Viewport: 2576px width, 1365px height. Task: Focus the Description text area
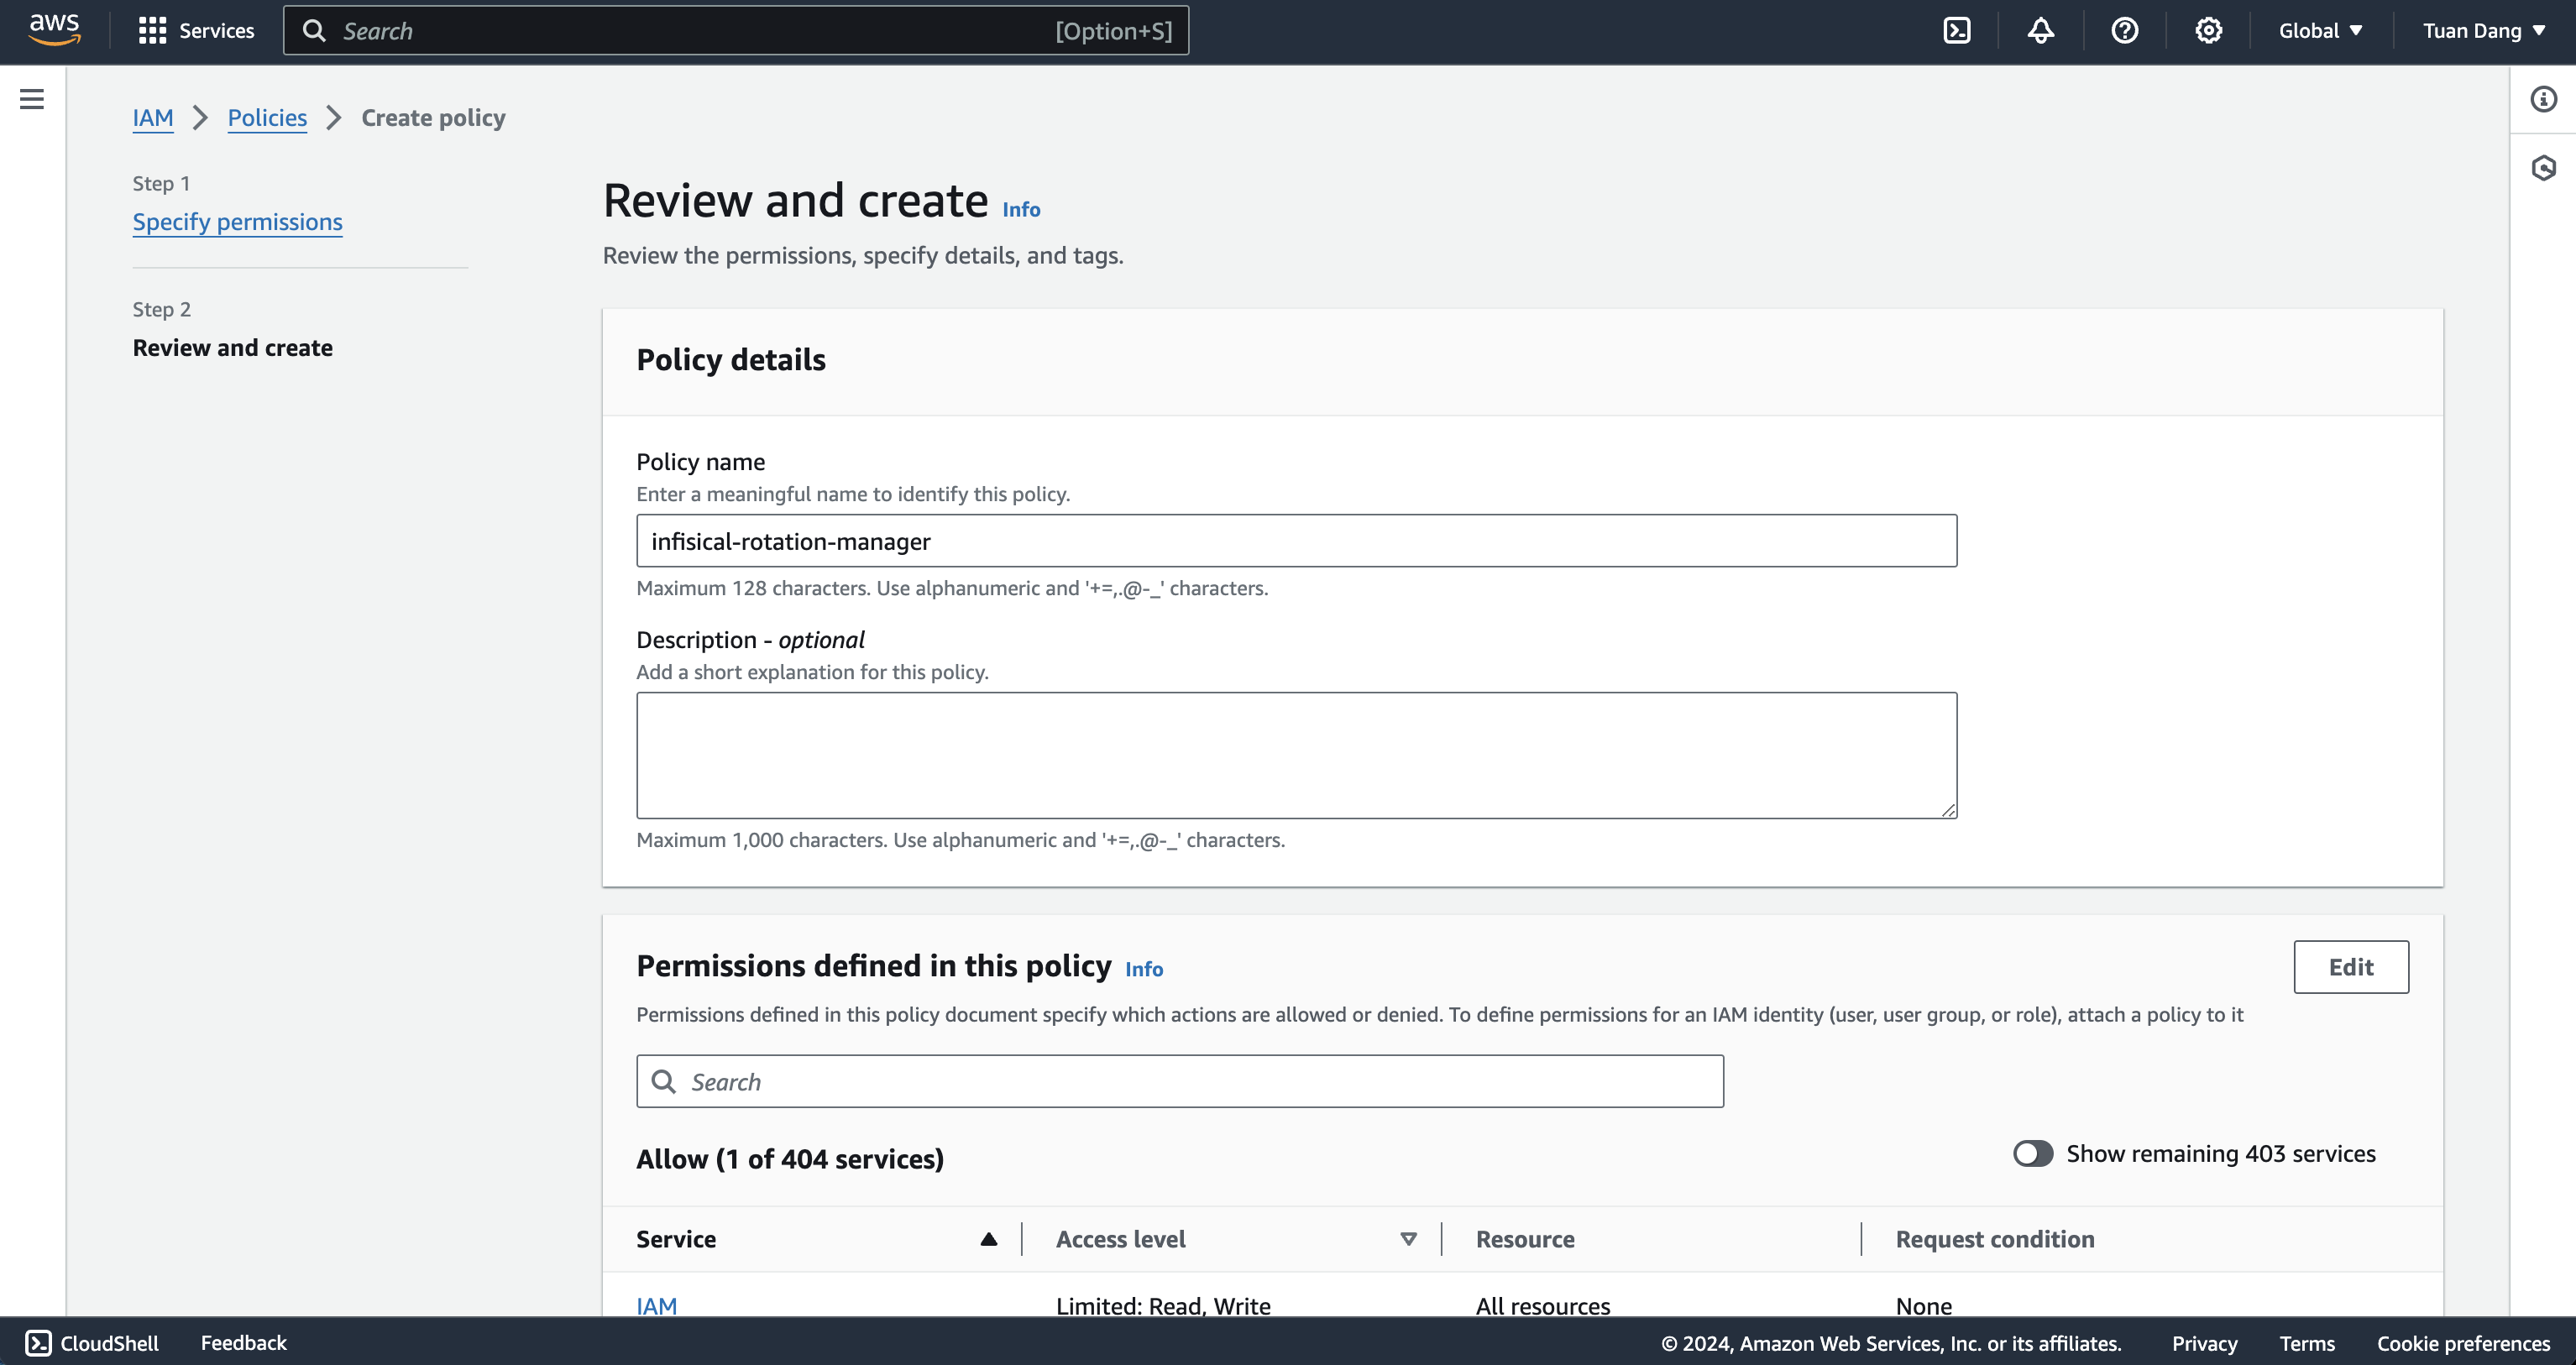coord(1296,755)
